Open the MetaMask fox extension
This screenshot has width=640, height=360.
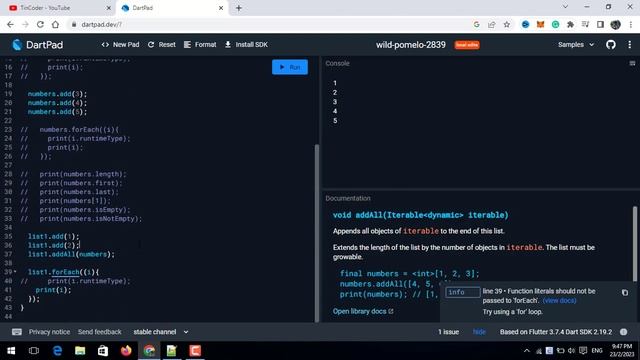pos(540,24)
